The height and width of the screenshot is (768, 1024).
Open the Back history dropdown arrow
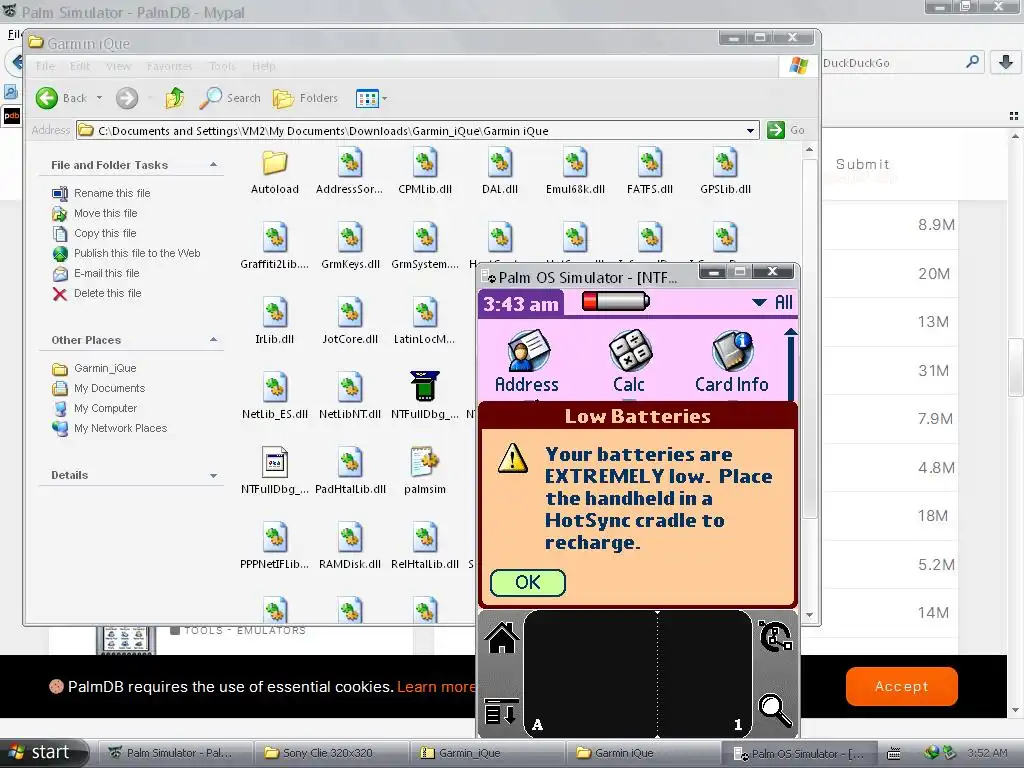(99, 99)
